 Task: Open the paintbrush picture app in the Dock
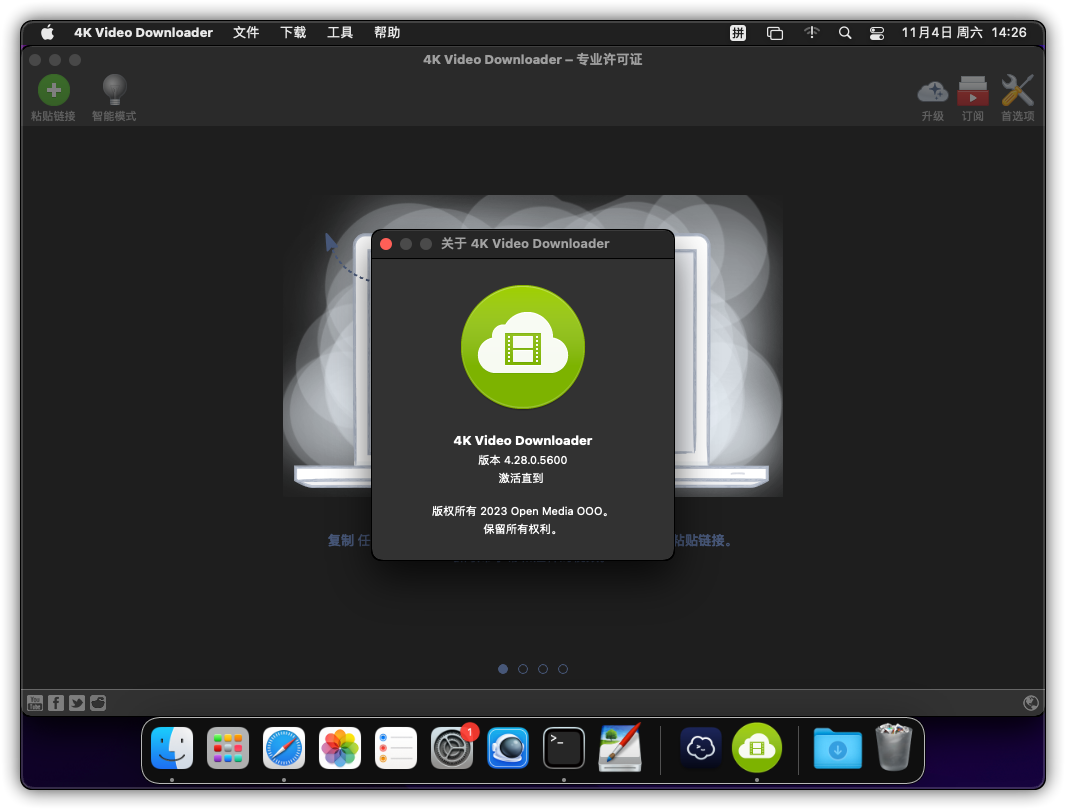pos(620,748)
